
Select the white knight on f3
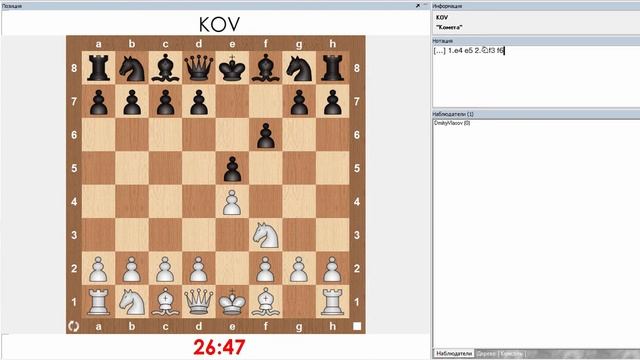tap(266, 235)
